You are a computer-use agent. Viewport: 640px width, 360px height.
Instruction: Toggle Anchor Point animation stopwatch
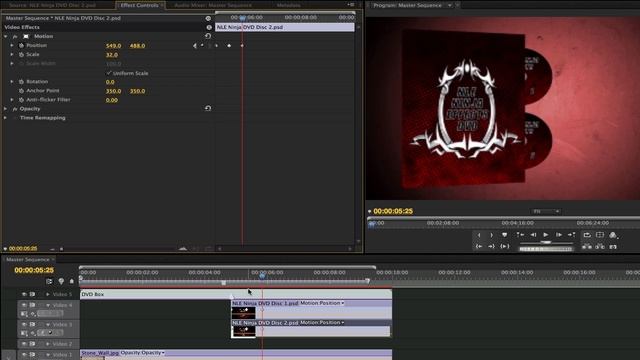pos(21,91)
